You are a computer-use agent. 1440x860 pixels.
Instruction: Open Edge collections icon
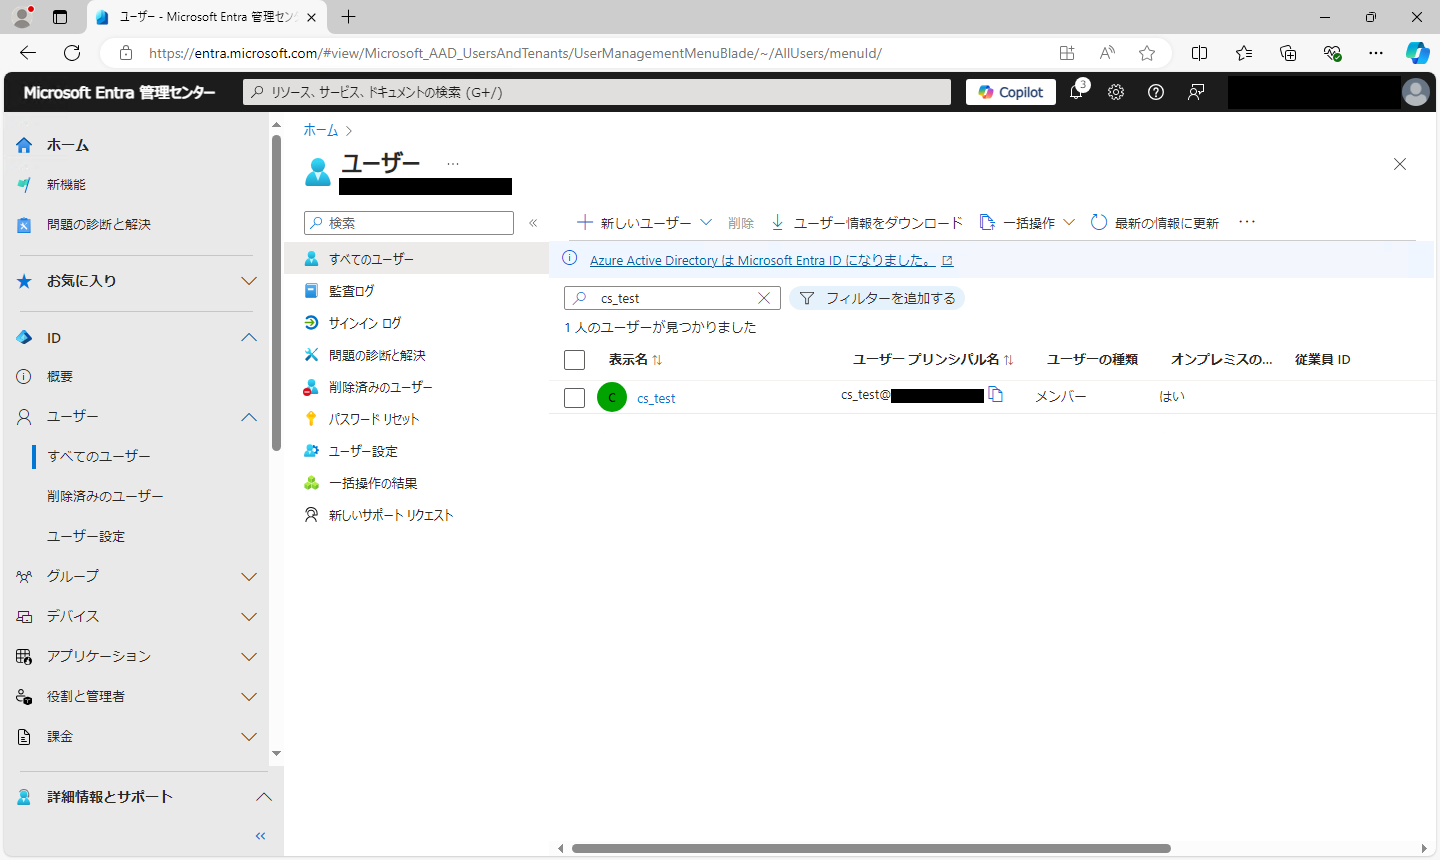pos(1288,53)
